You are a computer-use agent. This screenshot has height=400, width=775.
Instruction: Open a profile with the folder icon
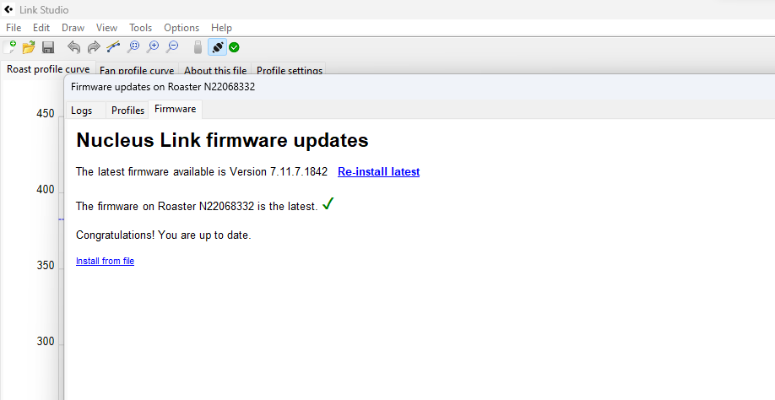pyautogui.click(x=29, y=47)
